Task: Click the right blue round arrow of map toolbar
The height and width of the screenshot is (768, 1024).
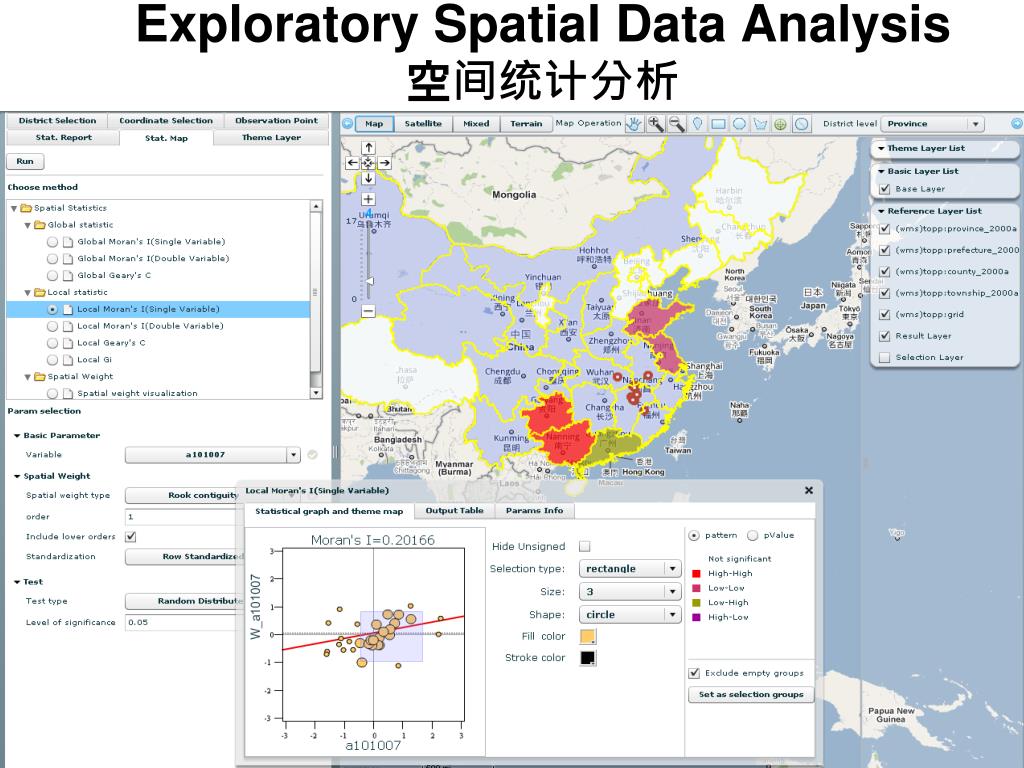Action: 1016,123
